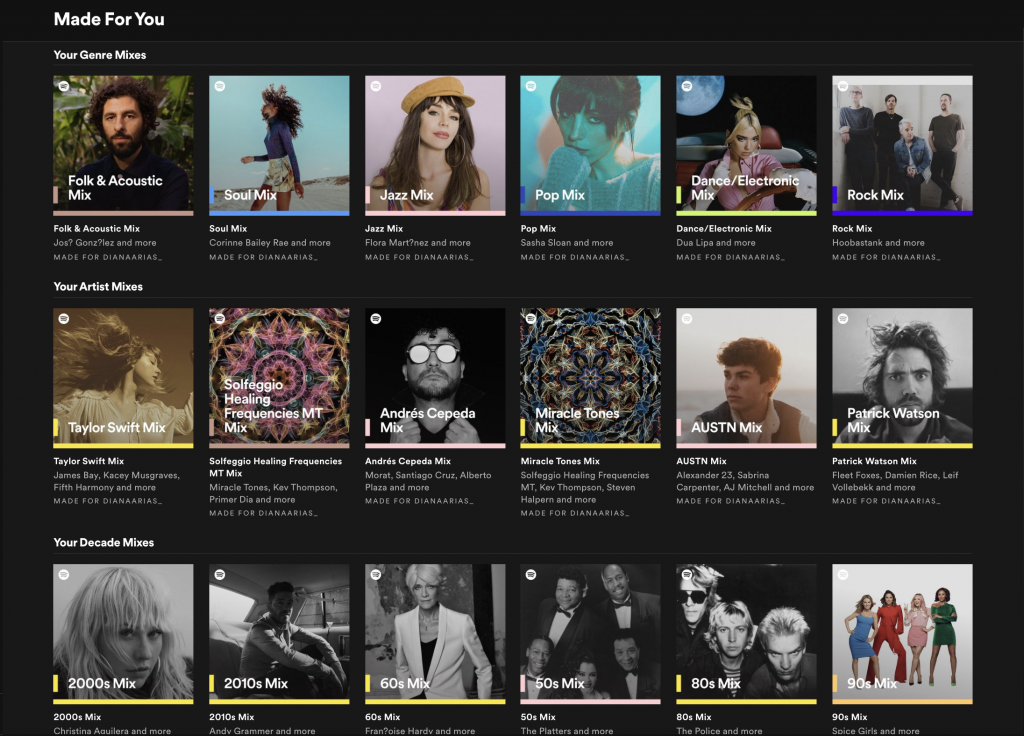Click the Jazz Mix title link
Screen dimensions: 1024x736
click(x=384, y=229)
